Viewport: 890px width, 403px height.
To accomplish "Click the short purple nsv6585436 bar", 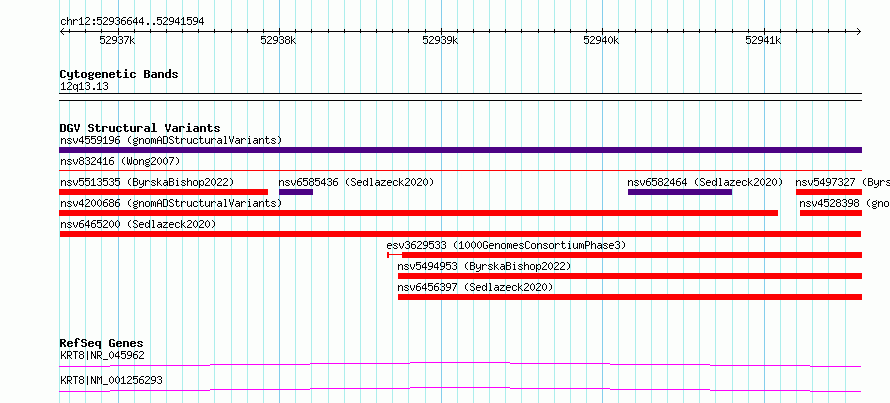I will coord(296,192).
